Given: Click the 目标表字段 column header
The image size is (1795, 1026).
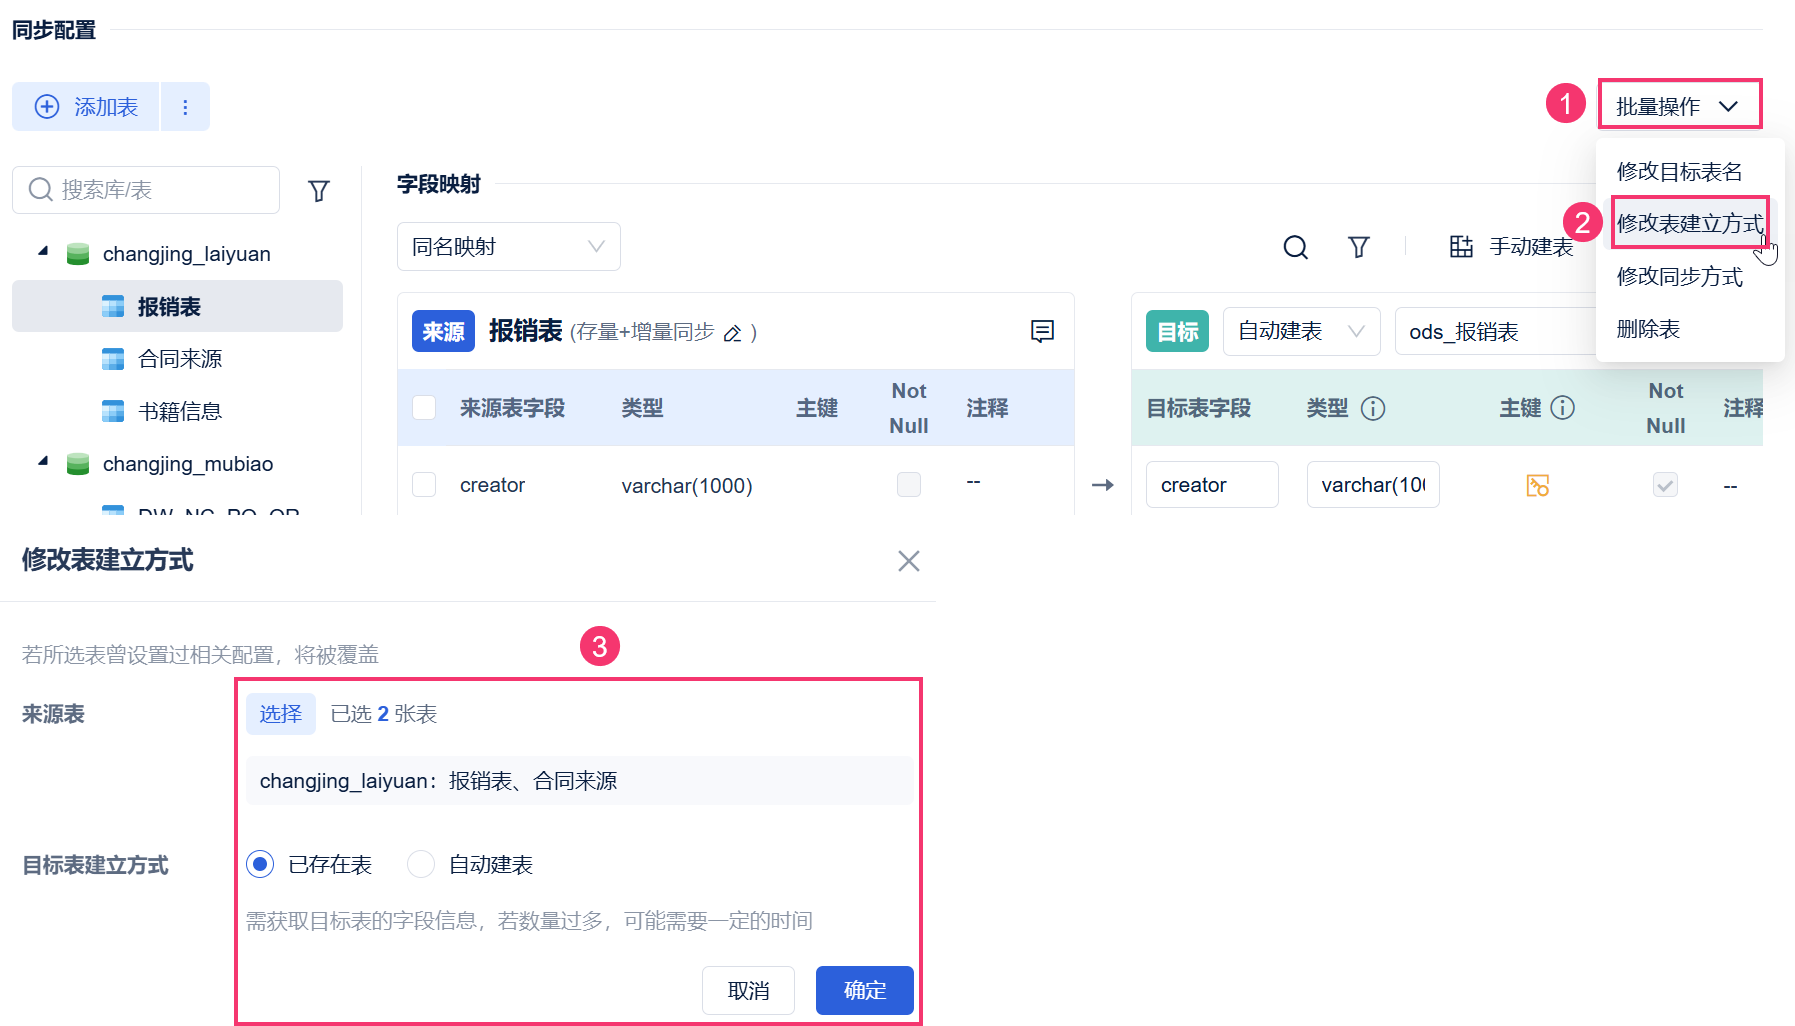Looking at the screenshot, I should [x=1198, y=408].
